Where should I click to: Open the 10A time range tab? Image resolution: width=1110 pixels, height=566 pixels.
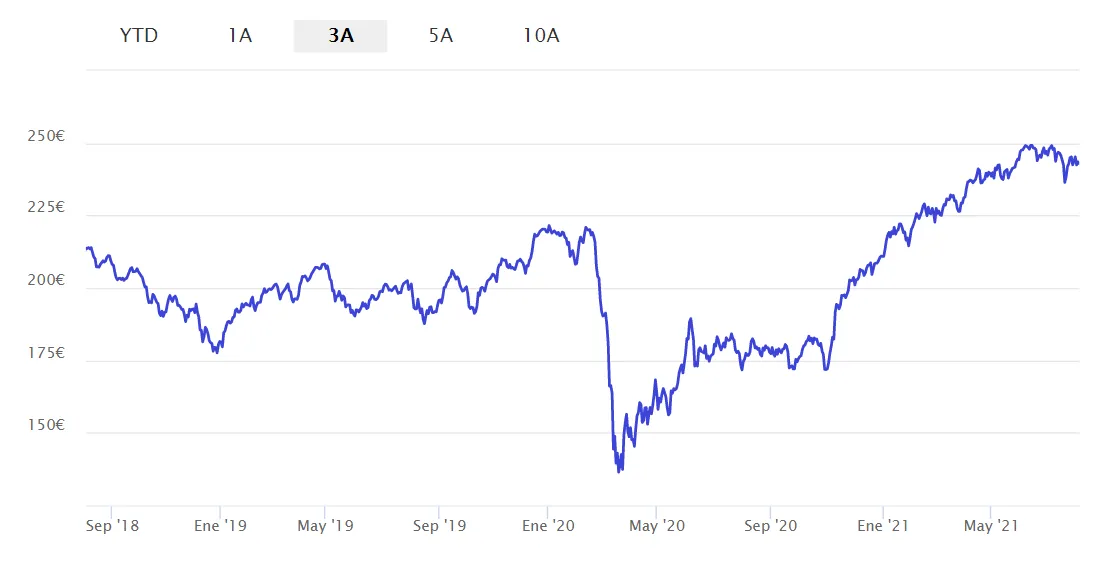click(541, 36)
